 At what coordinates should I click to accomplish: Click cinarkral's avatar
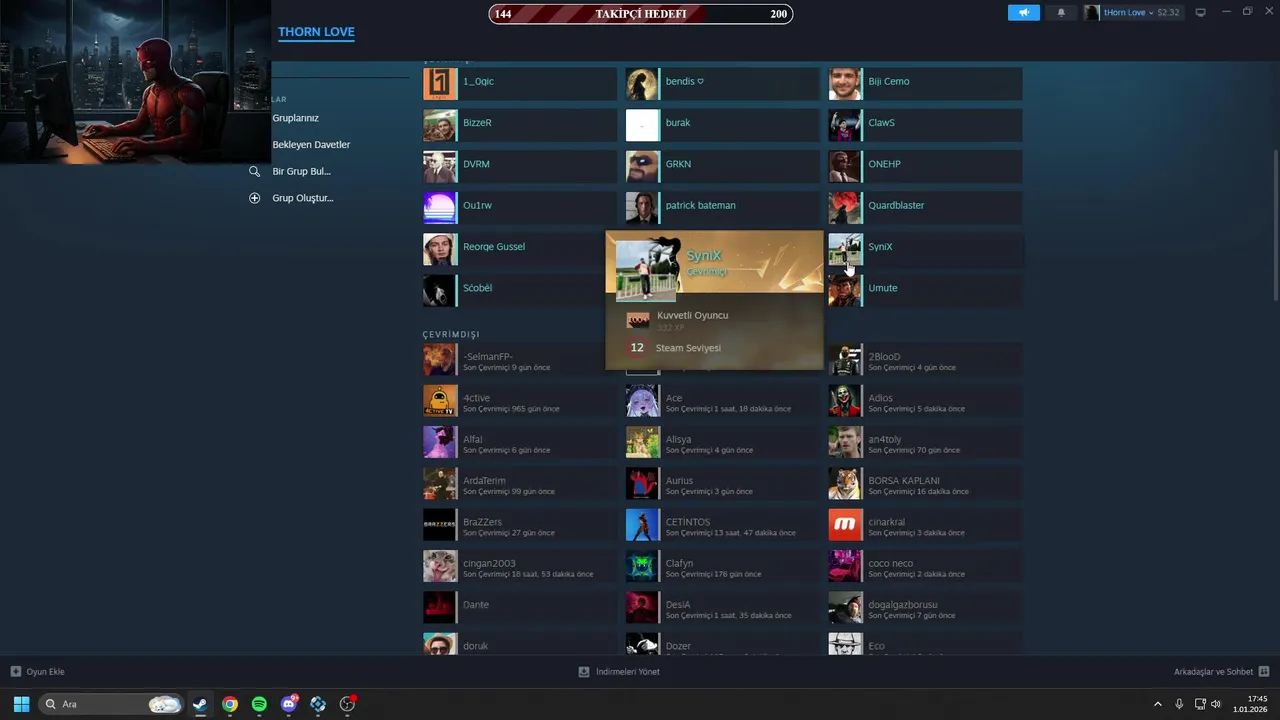845,525
